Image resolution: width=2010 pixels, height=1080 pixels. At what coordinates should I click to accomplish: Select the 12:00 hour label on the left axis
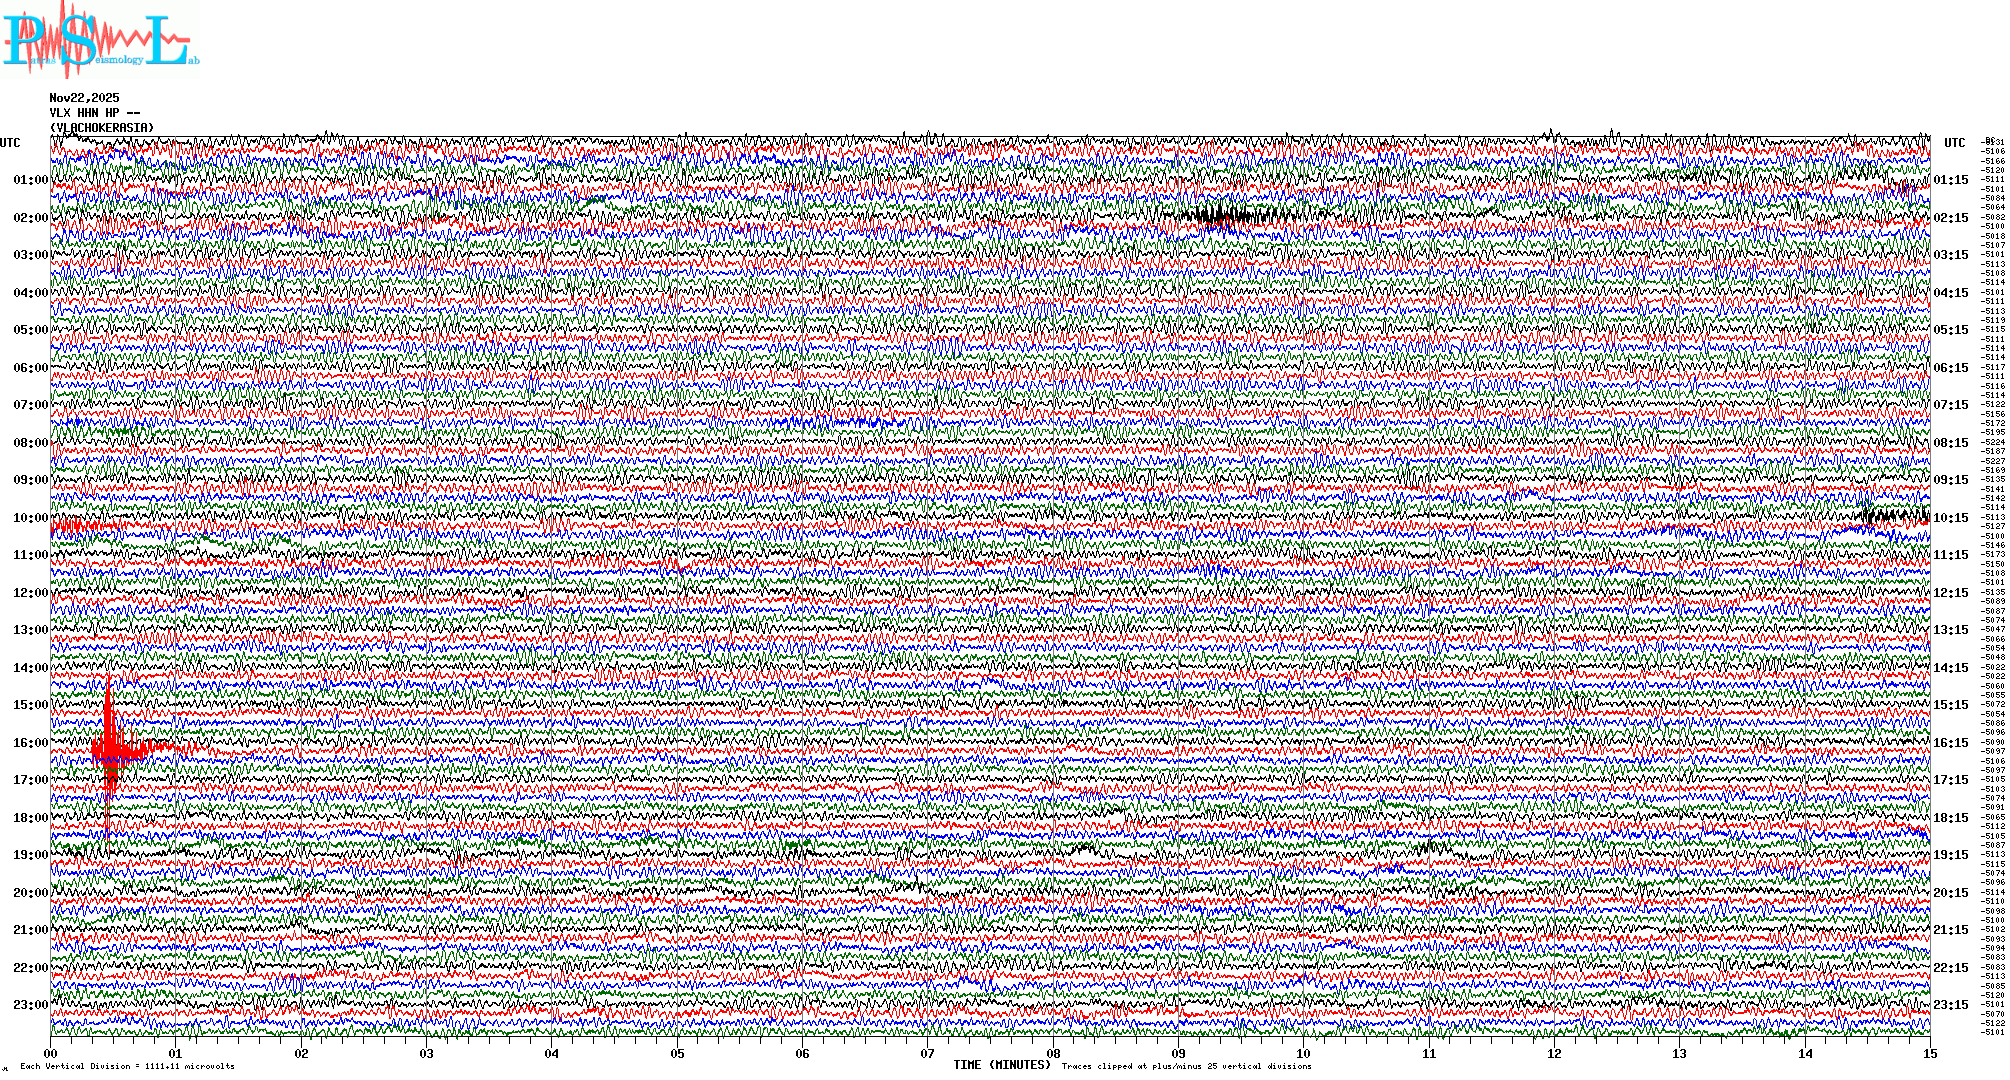30,593
